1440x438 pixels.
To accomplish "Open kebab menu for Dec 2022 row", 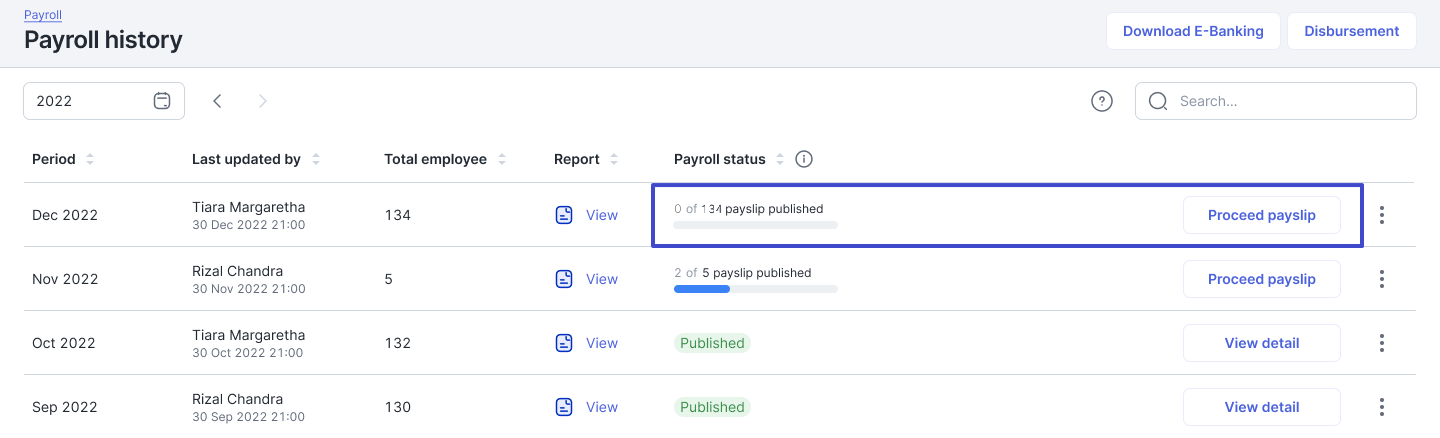I will 1382,215.
